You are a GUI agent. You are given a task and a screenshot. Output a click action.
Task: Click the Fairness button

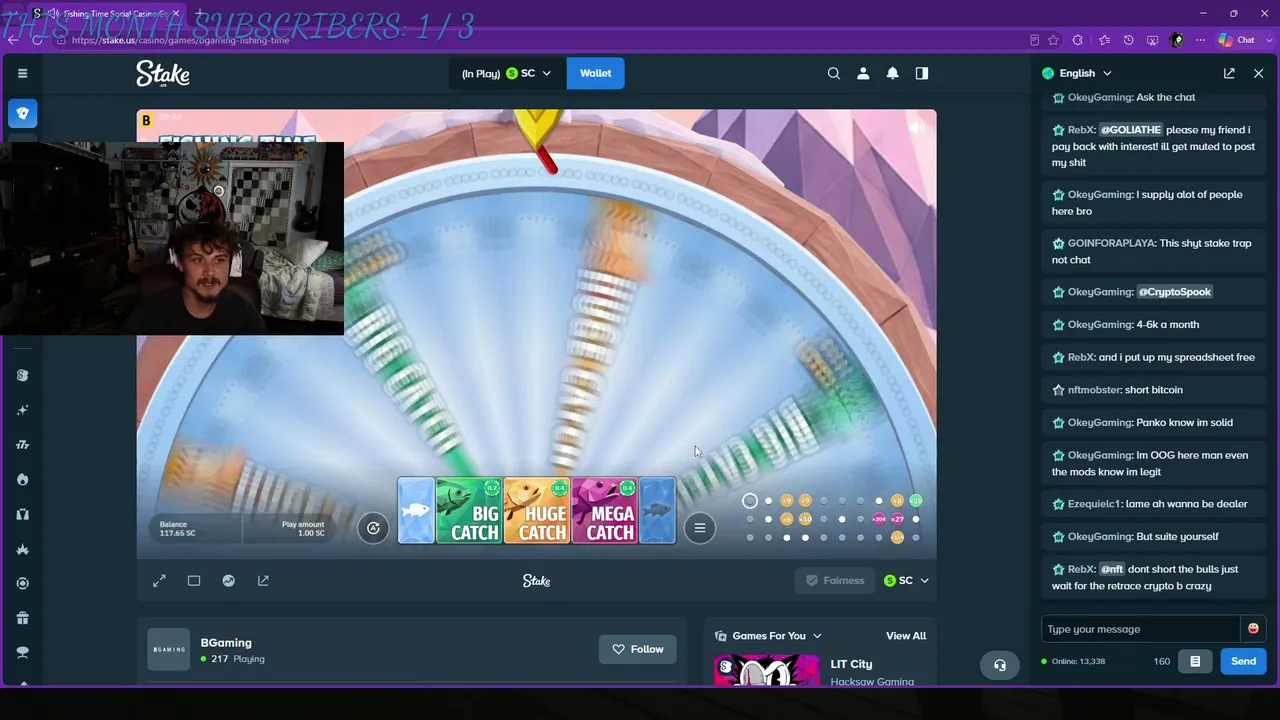(835, 580)
